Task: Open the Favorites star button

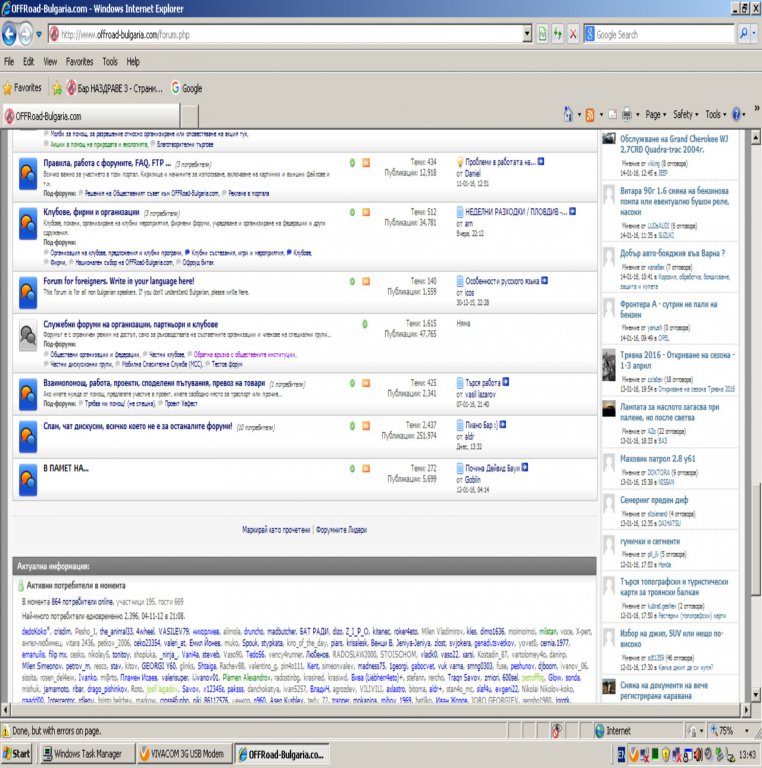Action: 22,88
